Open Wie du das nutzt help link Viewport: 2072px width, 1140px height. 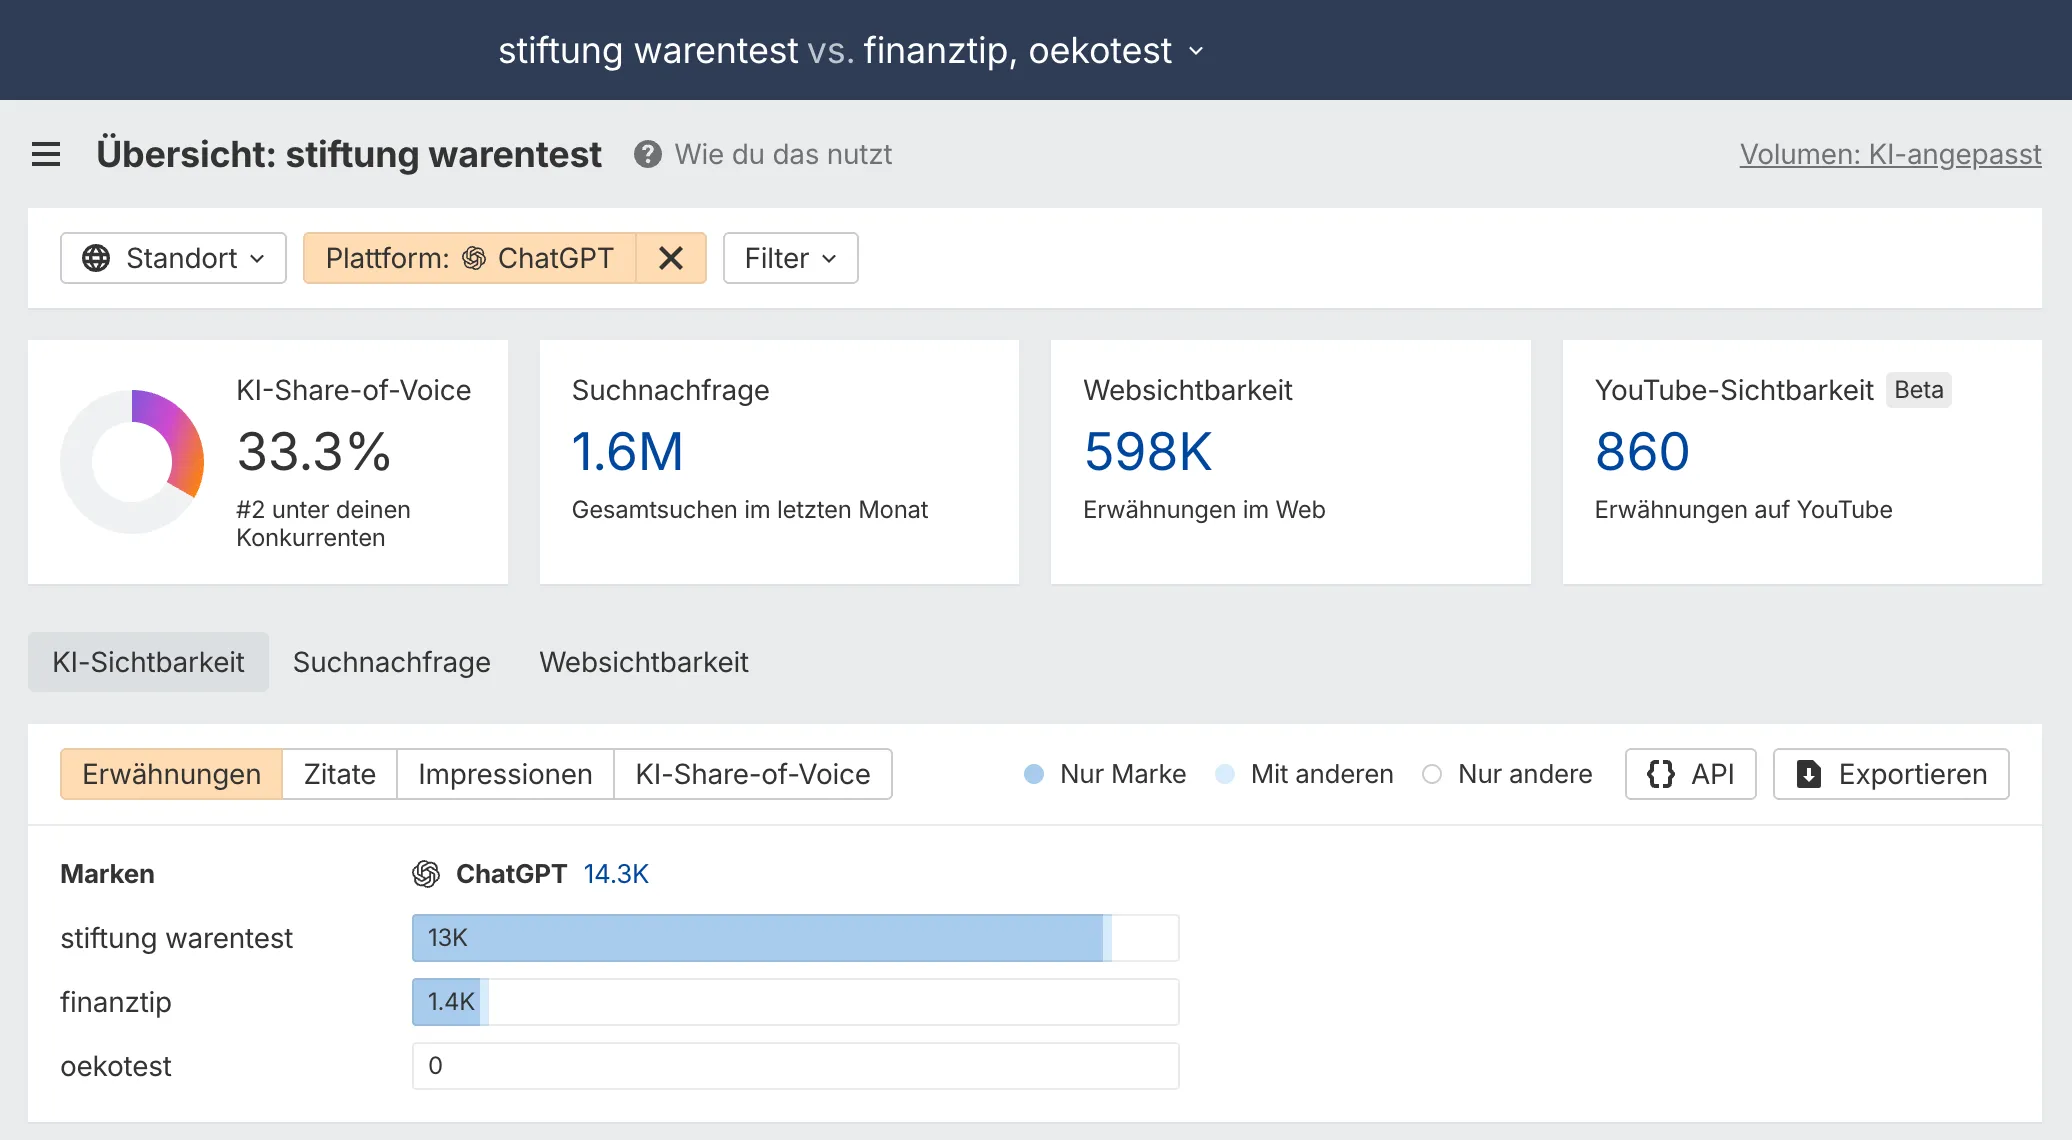tap(783, 154)
